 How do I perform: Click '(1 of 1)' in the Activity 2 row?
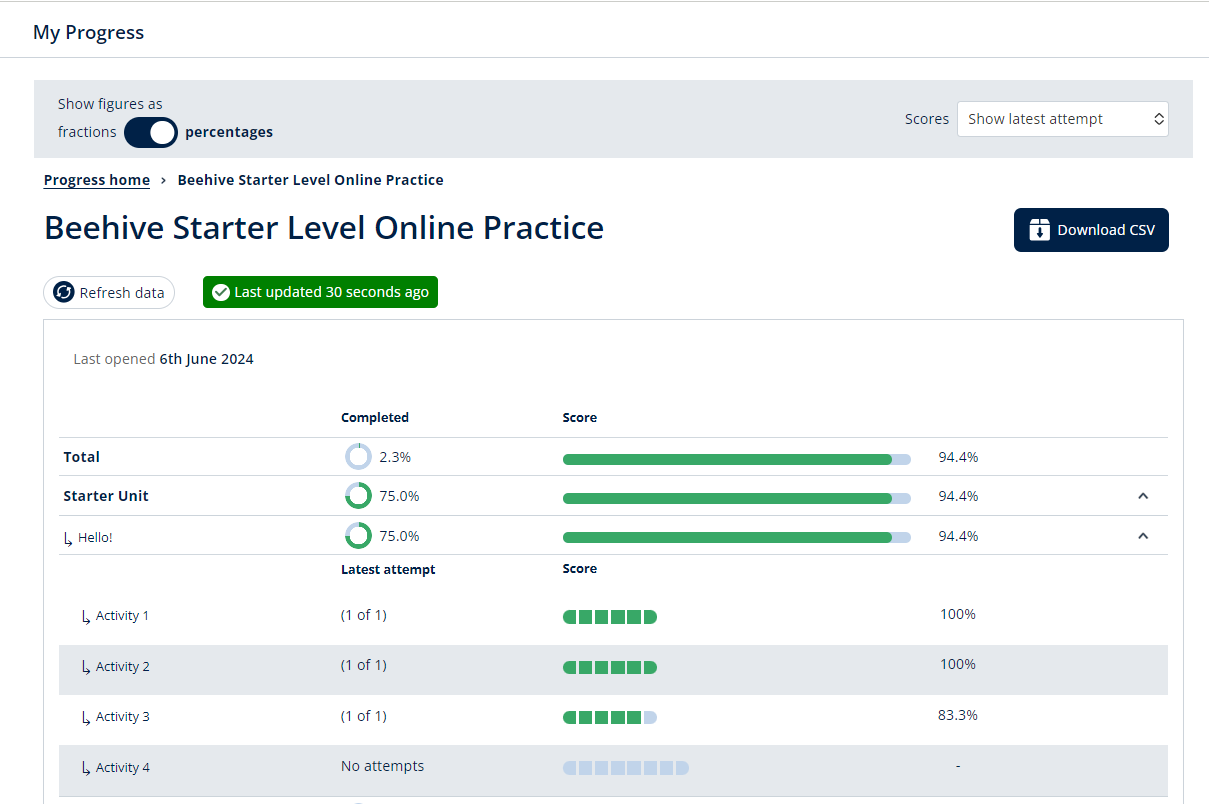[x=364, y=665]
